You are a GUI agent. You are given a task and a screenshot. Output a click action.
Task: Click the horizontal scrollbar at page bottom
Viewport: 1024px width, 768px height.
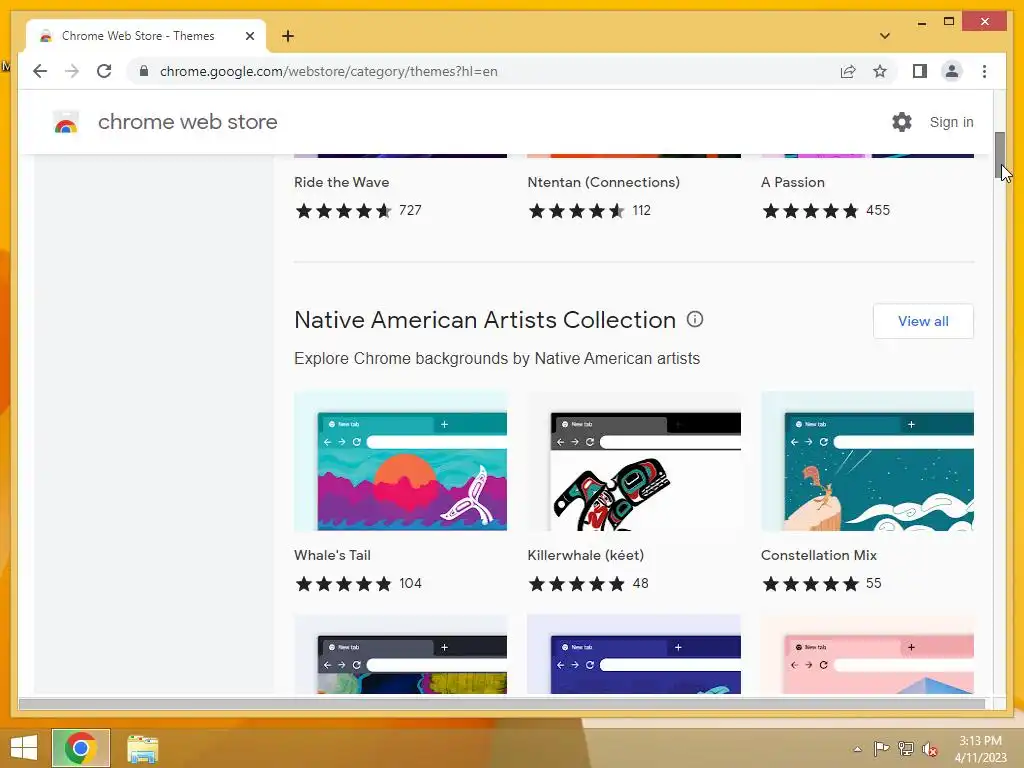(x=502, y=703)
